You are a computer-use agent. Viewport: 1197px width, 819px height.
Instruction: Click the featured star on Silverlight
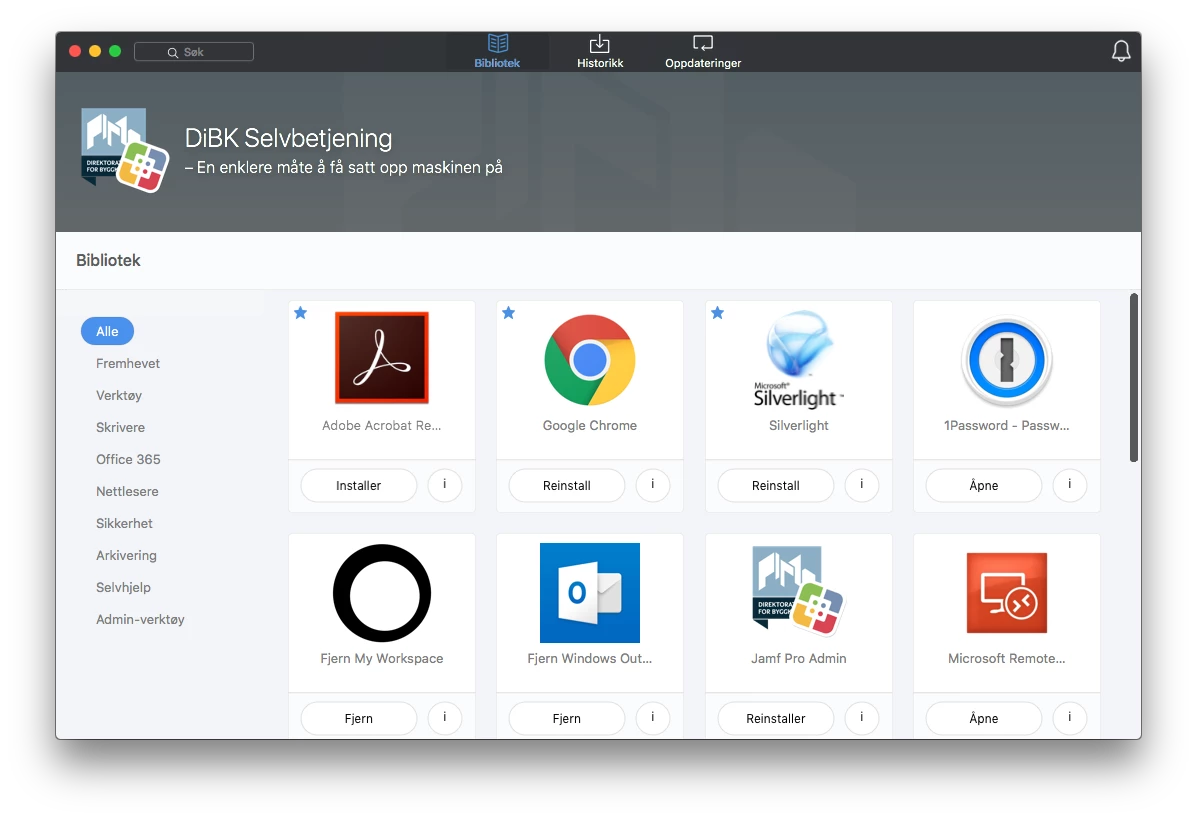tap(718, 313)
